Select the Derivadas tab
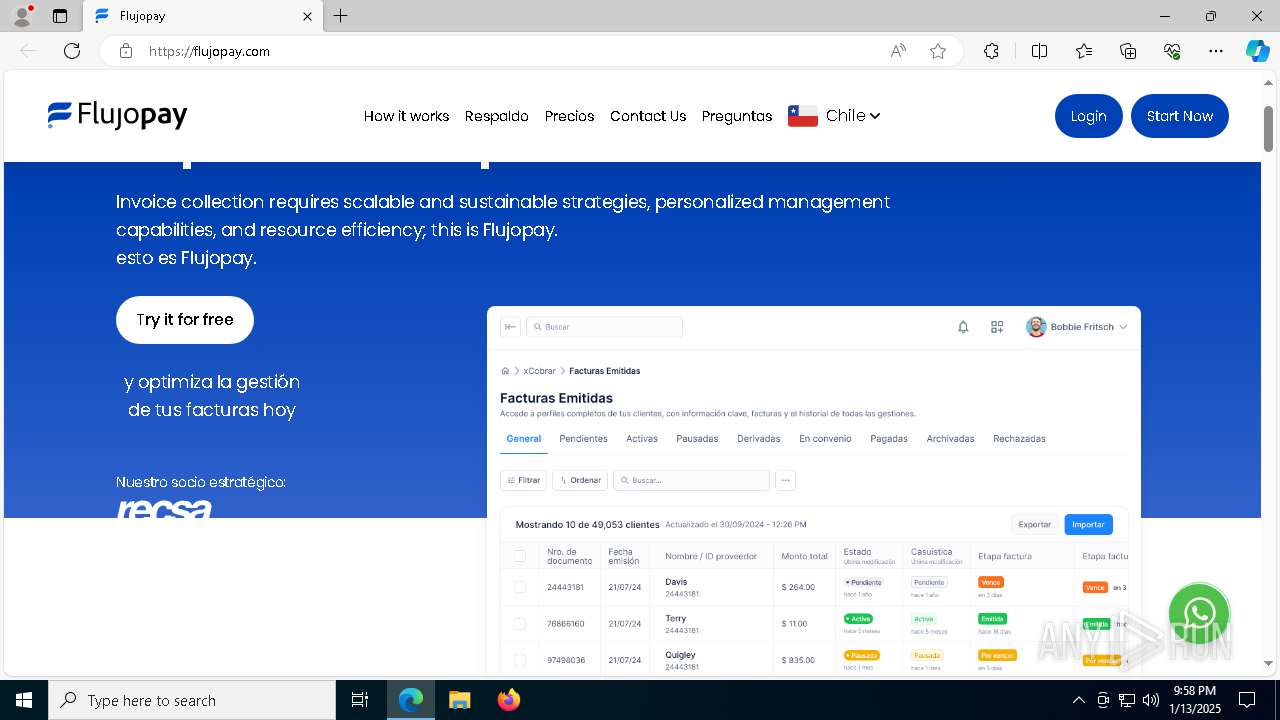Screen dimensions: 1280x720 pyautogui.click(x=759, y=439)
